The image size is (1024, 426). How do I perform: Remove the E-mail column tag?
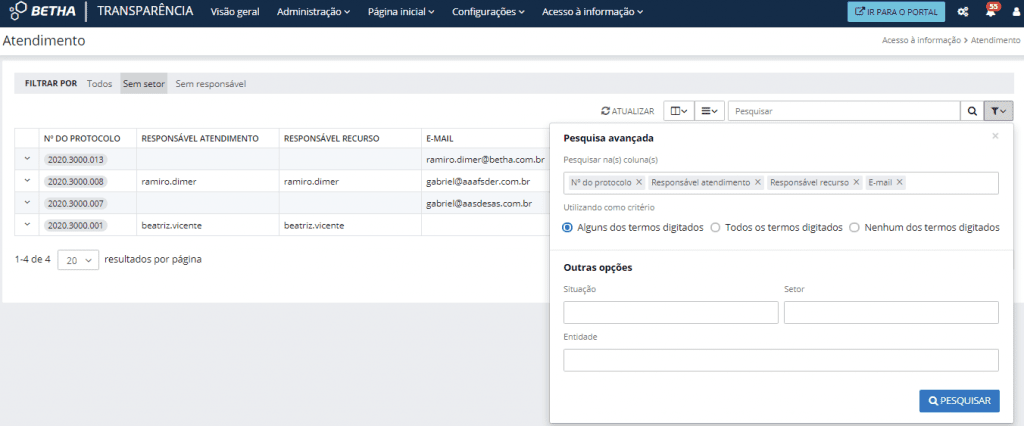900,182
